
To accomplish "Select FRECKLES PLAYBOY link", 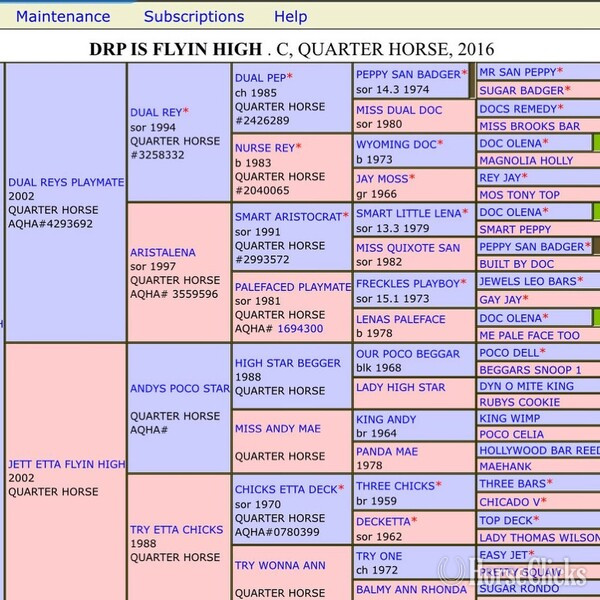I will (408, 284).
